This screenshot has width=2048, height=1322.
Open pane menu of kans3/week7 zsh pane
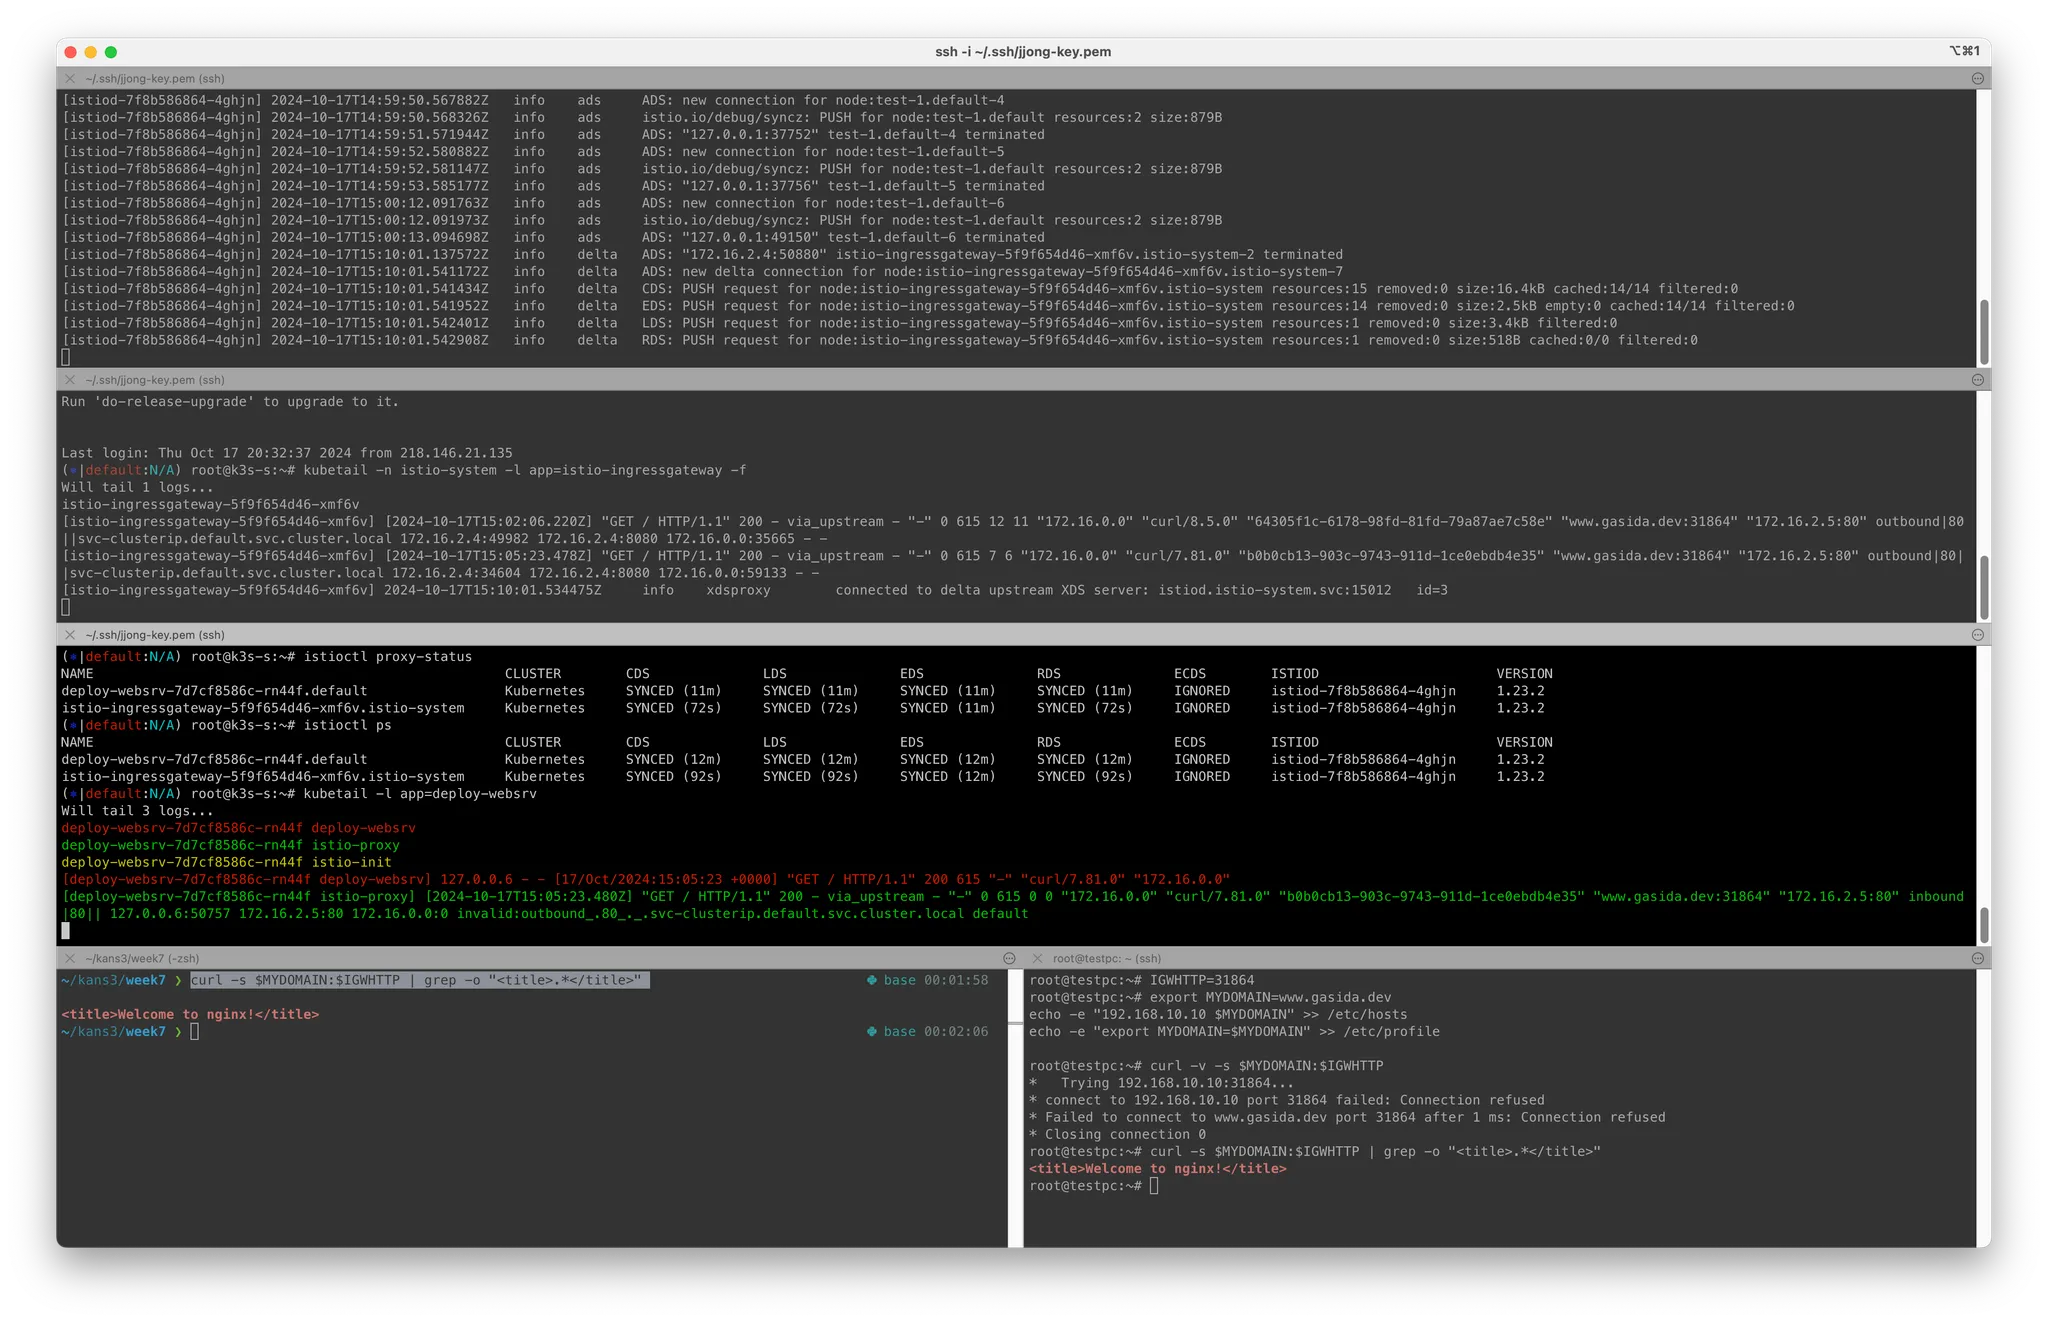coord(1009,958)
